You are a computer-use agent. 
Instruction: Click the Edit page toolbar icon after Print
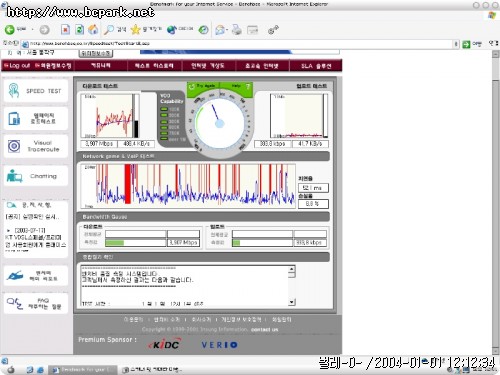click(253, 30)
